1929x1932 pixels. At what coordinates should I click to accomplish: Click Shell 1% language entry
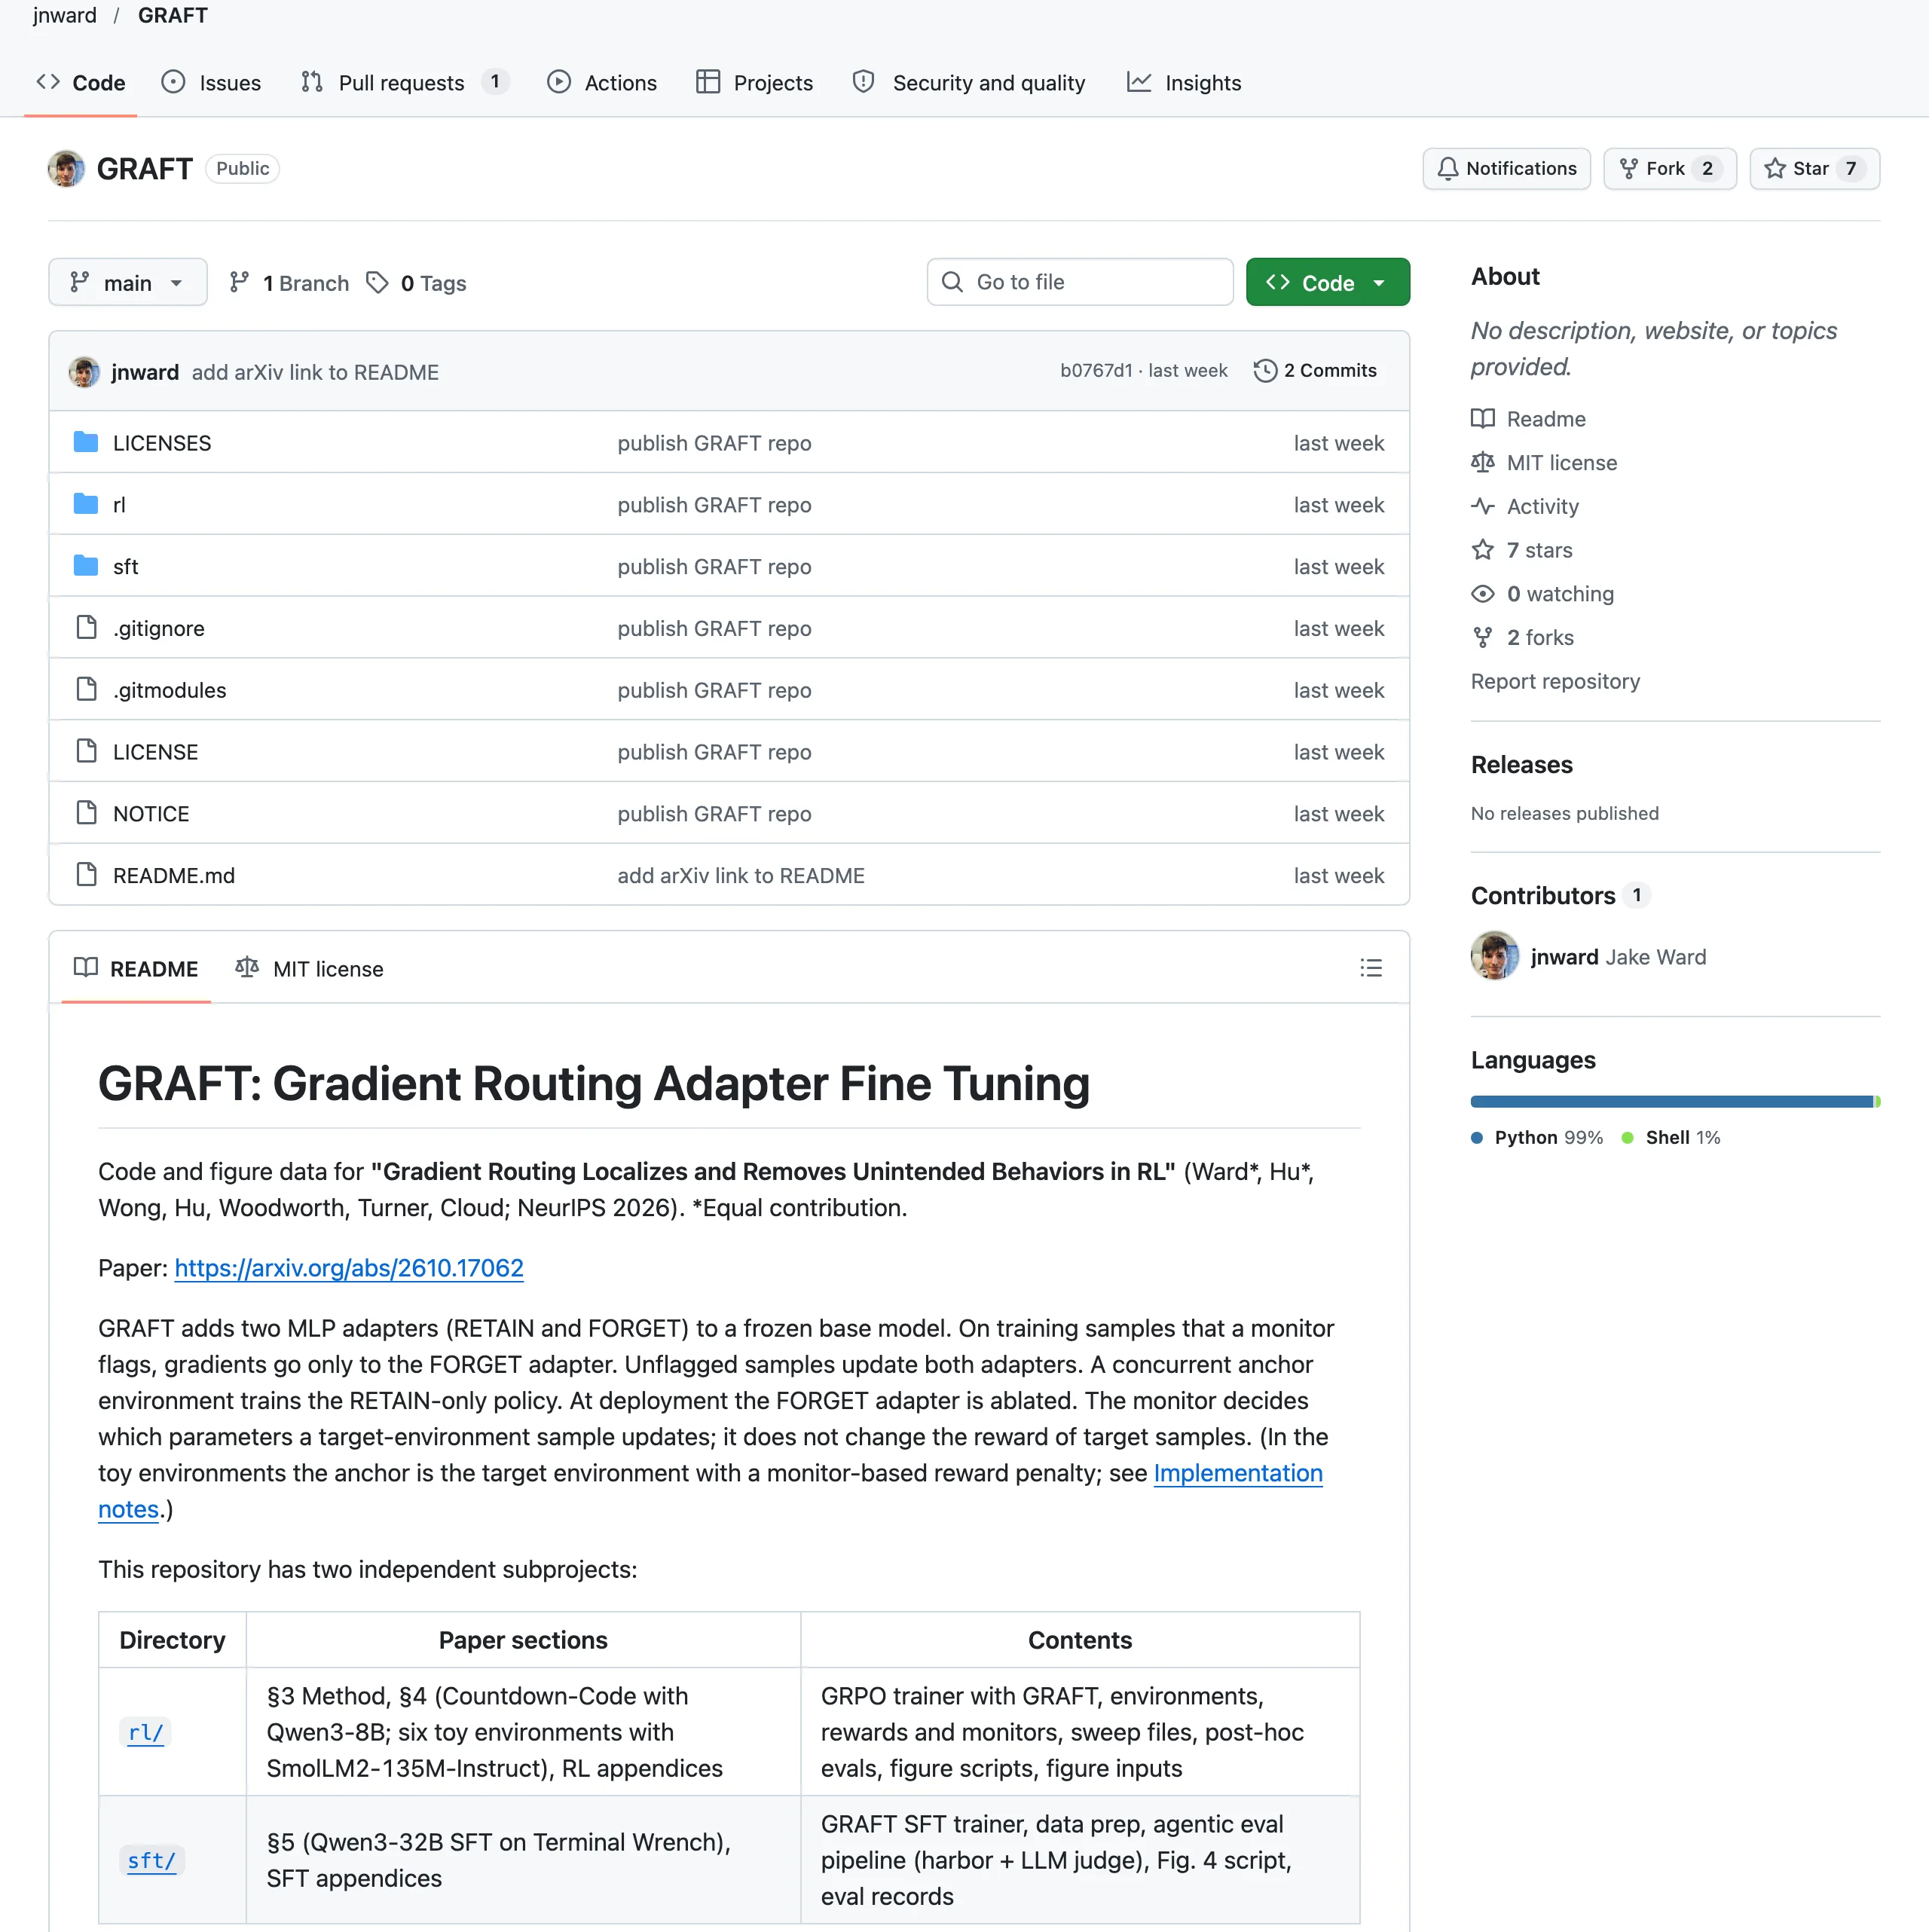[x=1671, y=1138]
